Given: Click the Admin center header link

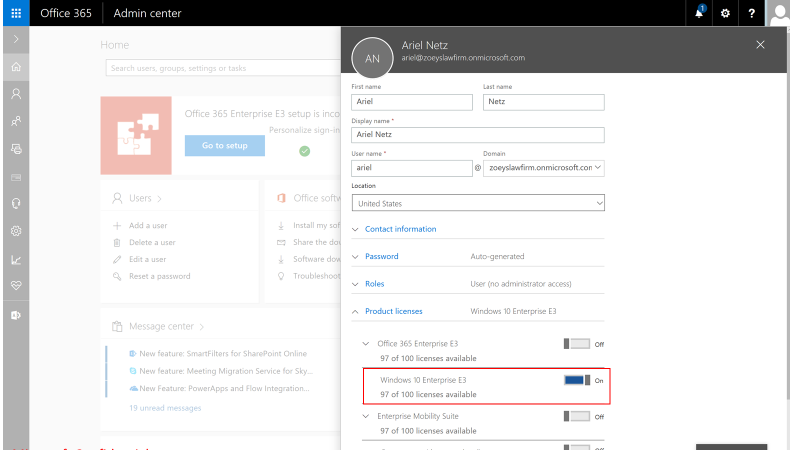Looking at the screenshot, I should point(148,14).
